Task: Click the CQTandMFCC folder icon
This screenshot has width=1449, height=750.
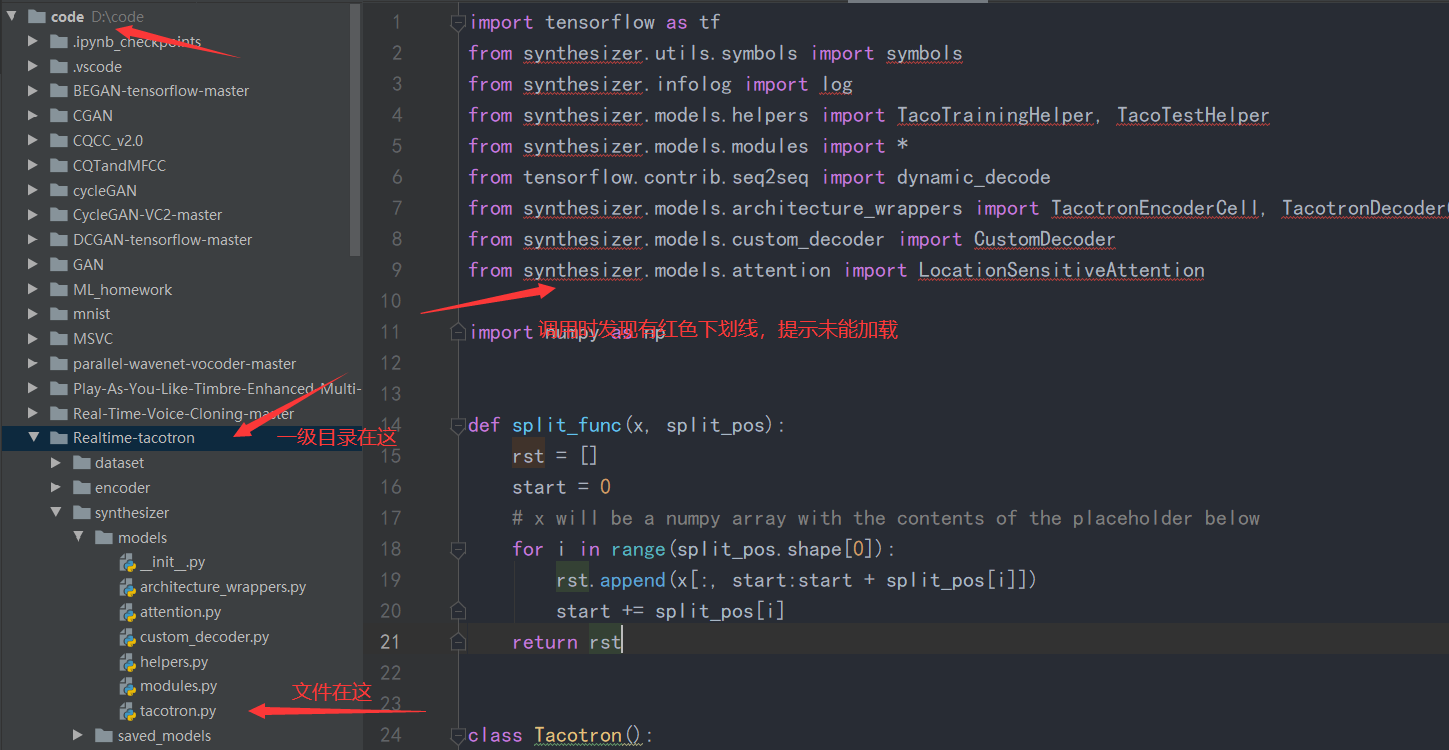Action: tap(59, 165)
